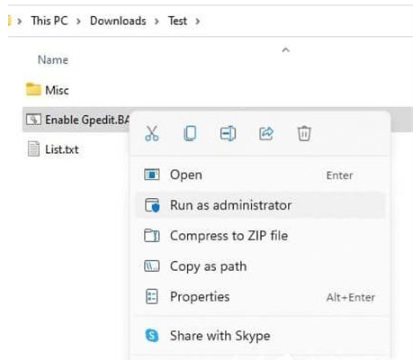Image resolution: width=418 pixels, height=360 pixels.
Task: Navigate to Downloads in the address bar
Action: [x=118, y=21]
